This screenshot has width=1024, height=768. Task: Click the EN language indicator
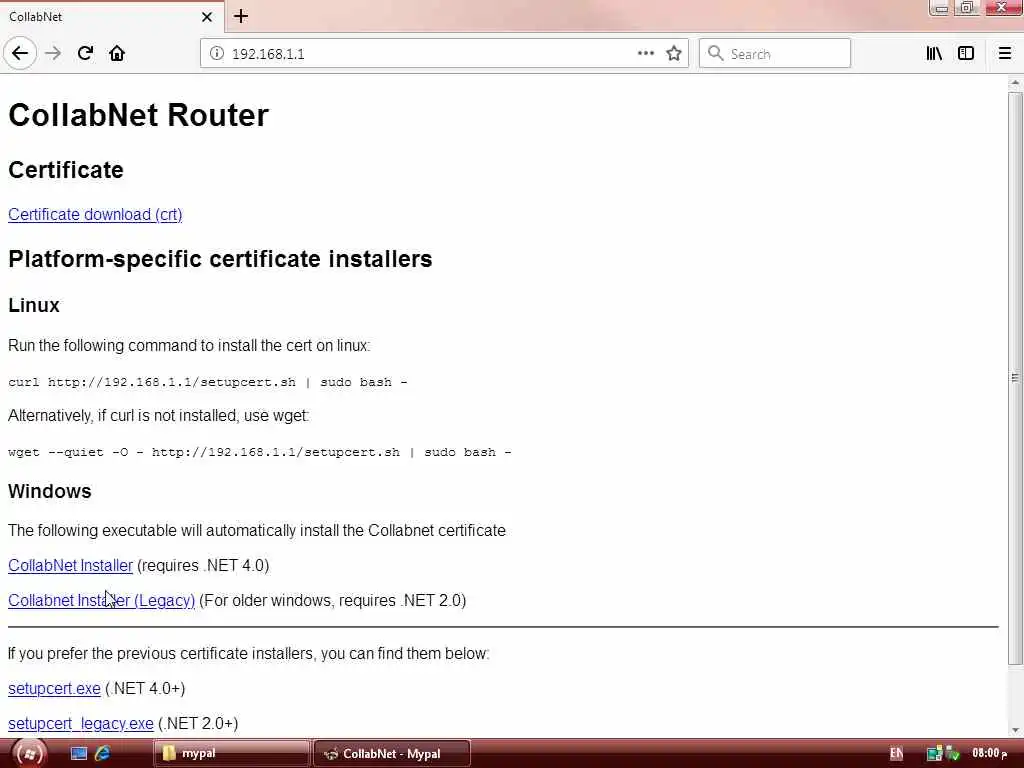tap(897, 754)
